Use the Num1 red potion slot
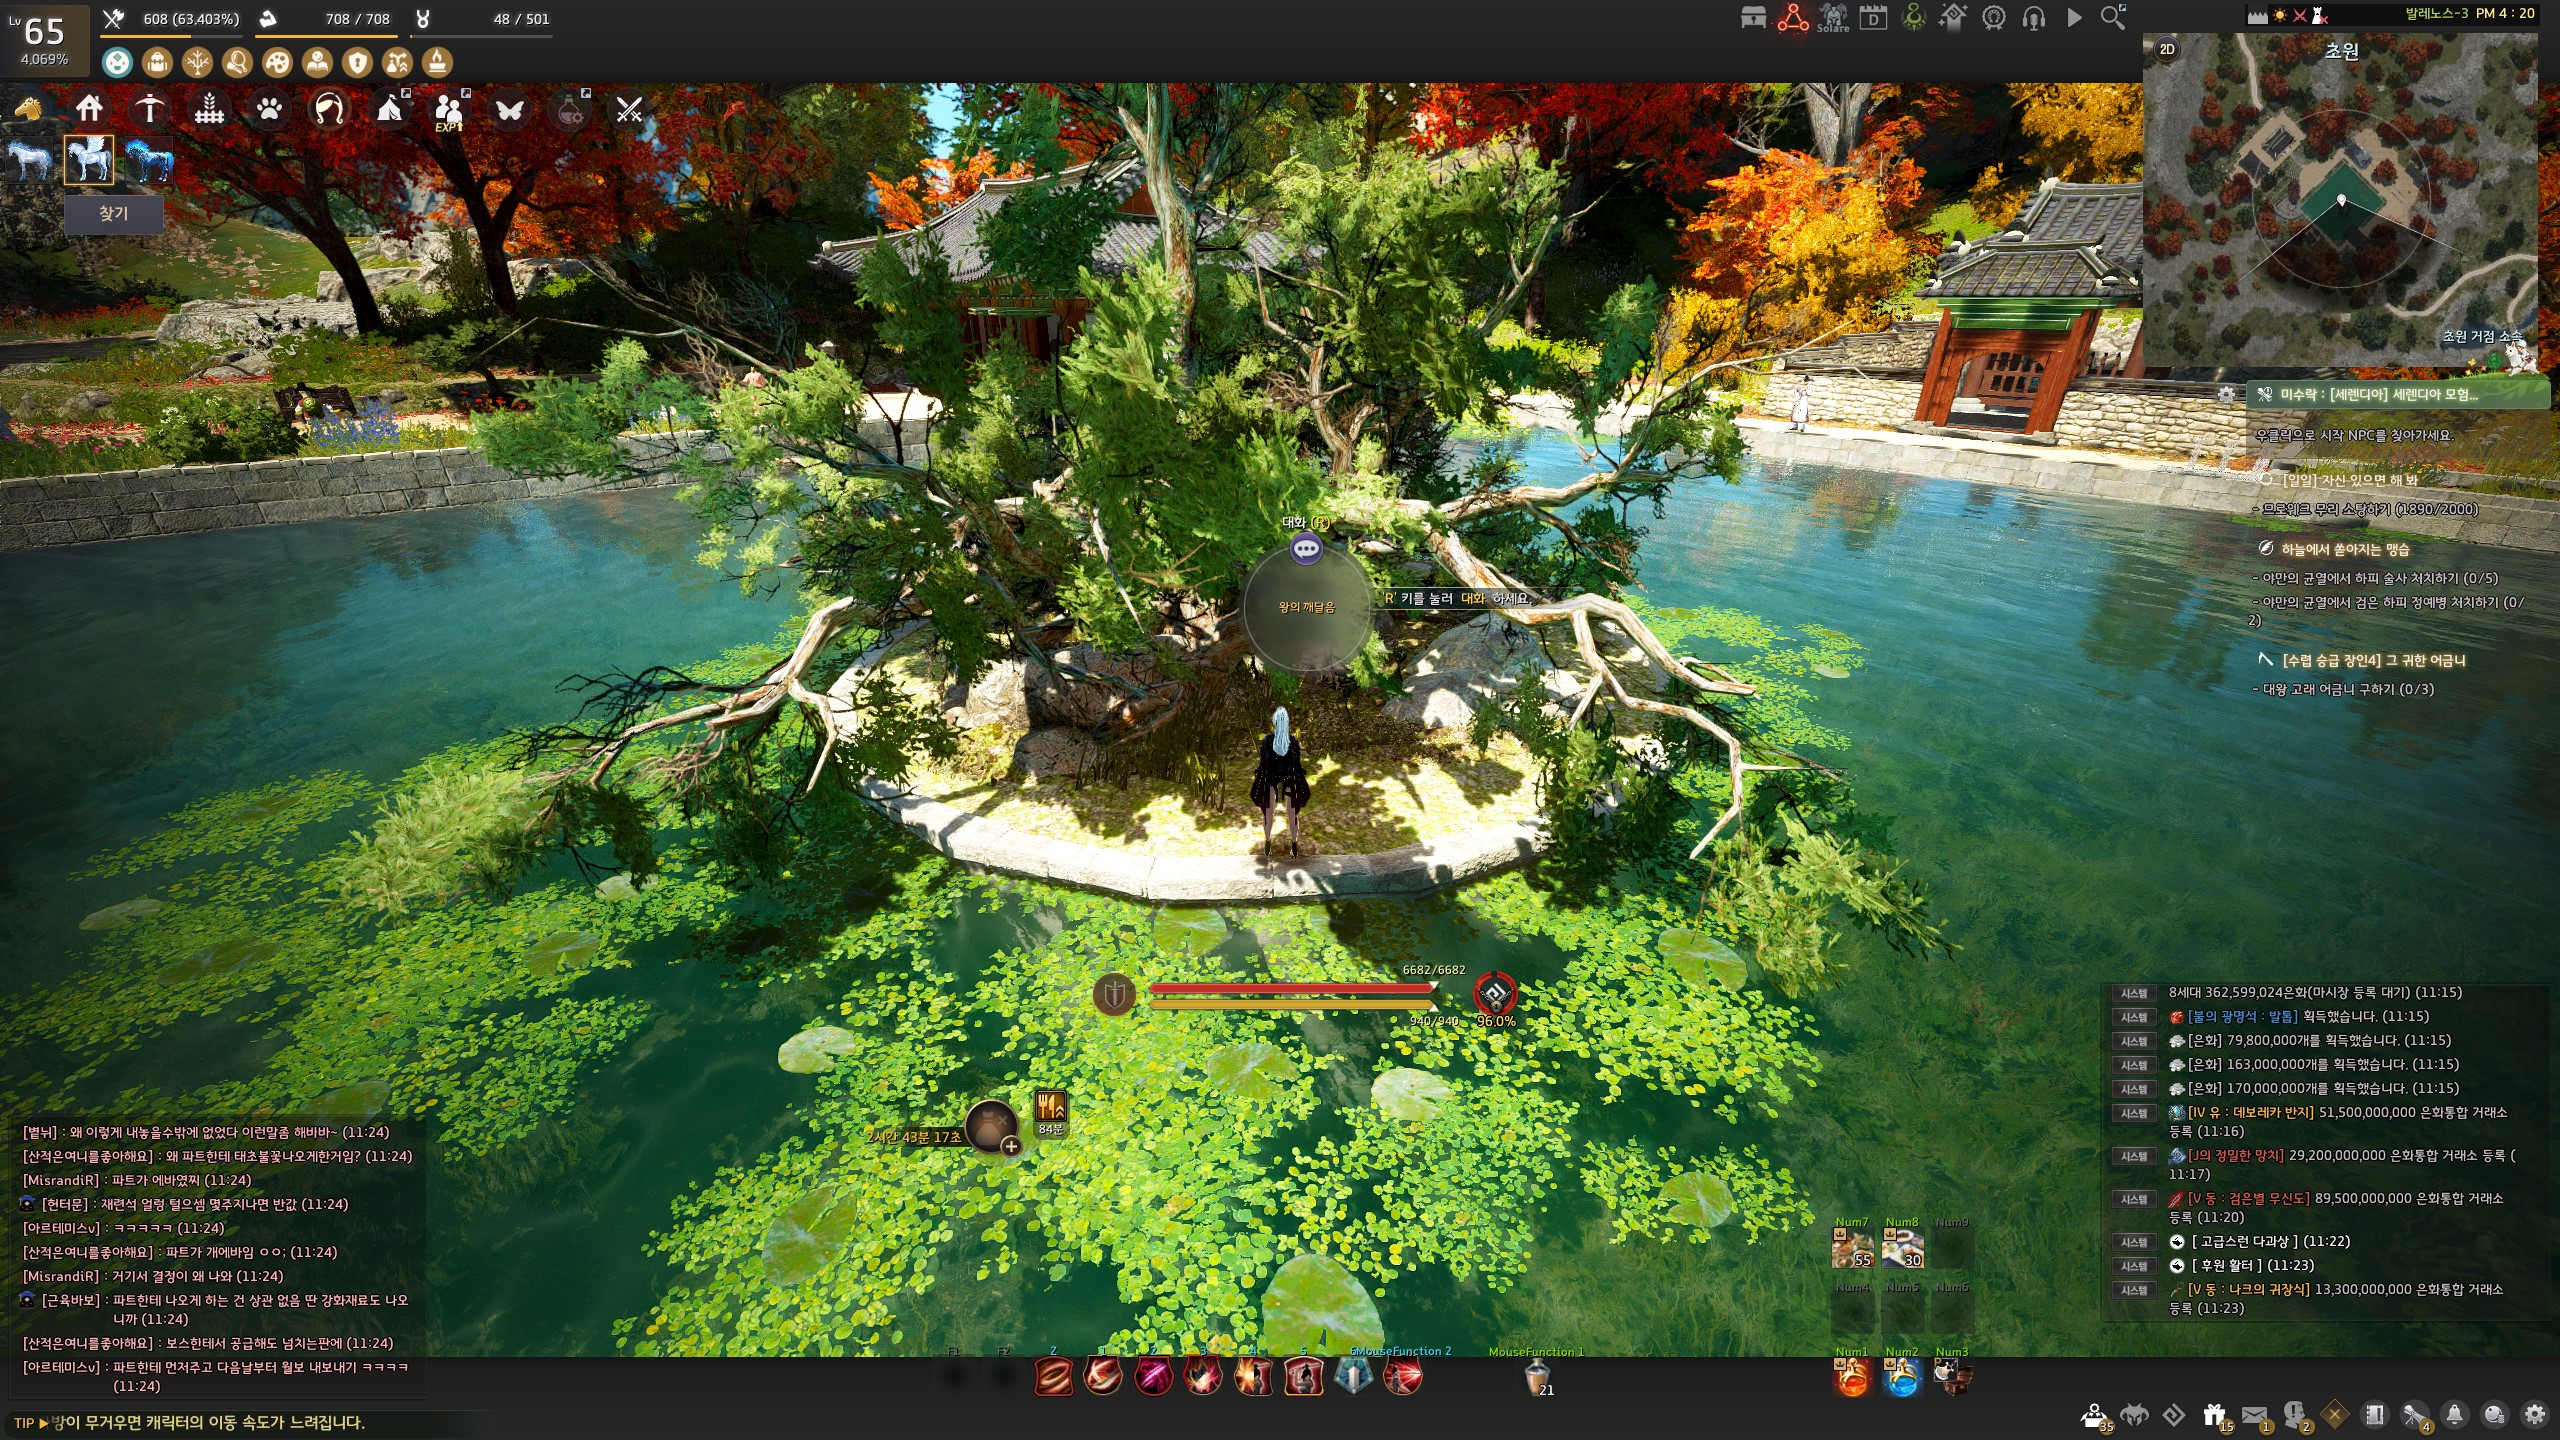Screen dimensions: 2560x1440 point(1852,1380)
